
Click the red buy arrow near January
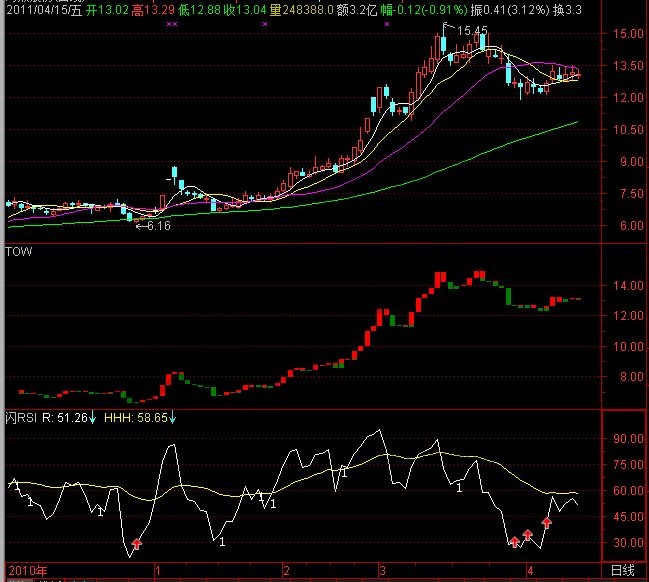tap(137, 544)
